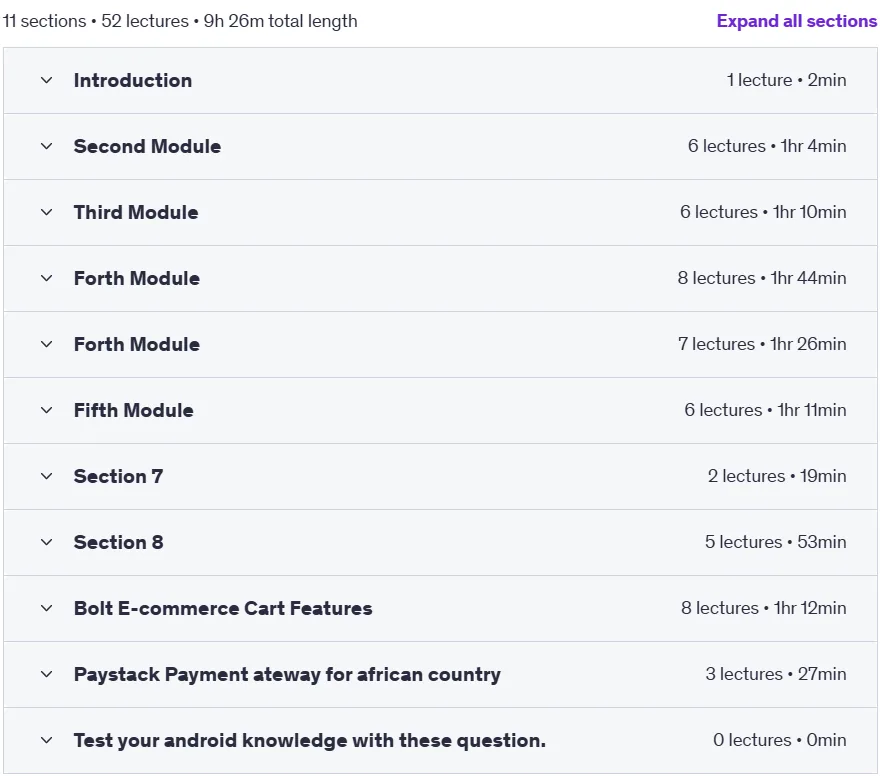
Task: Expand the Introduction section chevron
Action: [x=47, y=80]
